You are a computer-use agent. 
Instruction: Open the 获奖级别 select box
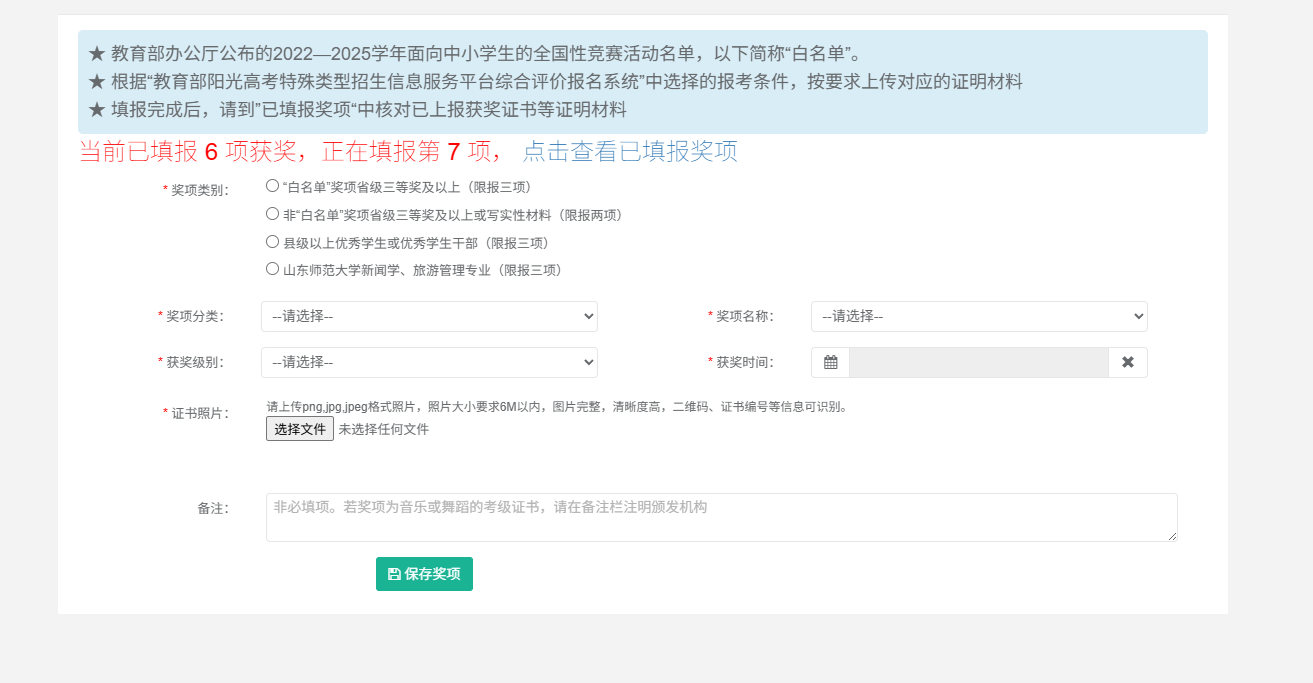[429, 362]
